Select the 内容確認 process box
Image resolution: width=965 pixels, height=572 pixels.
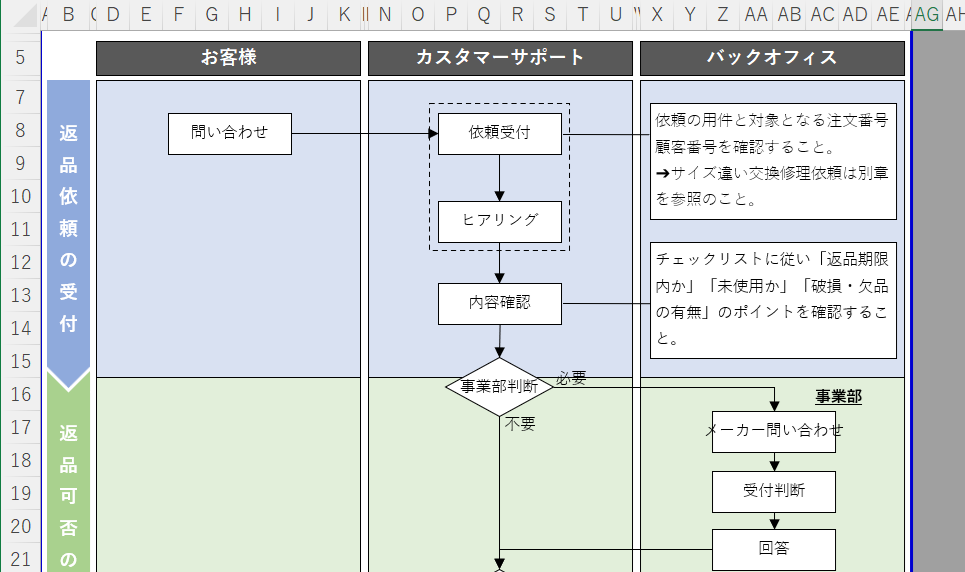point(500,303)
